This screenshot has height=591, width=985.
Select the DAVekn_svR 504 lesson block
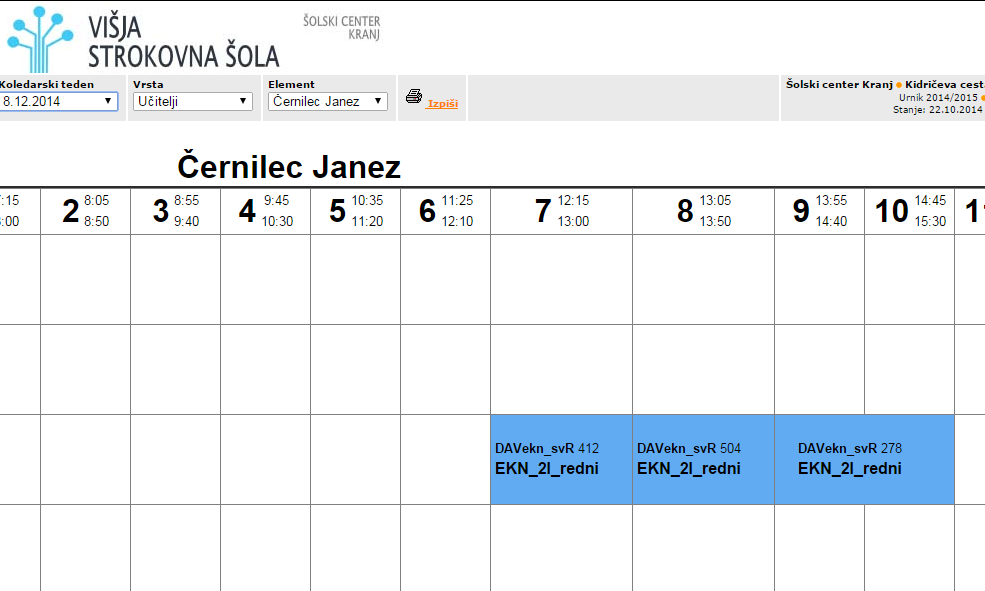(704, 459)
